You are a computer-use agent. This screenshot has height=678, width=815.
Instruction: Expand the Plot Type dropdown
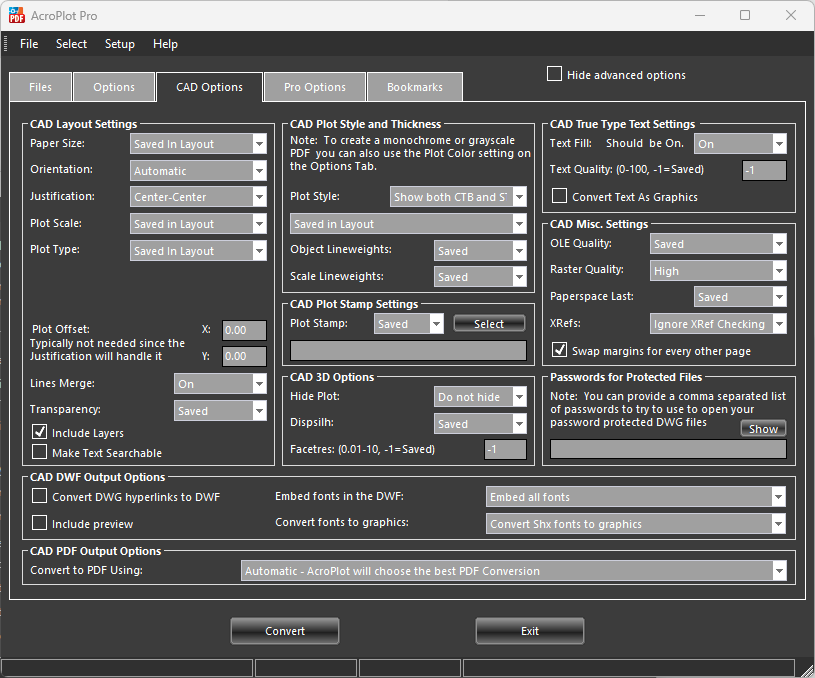click(199, 251)
